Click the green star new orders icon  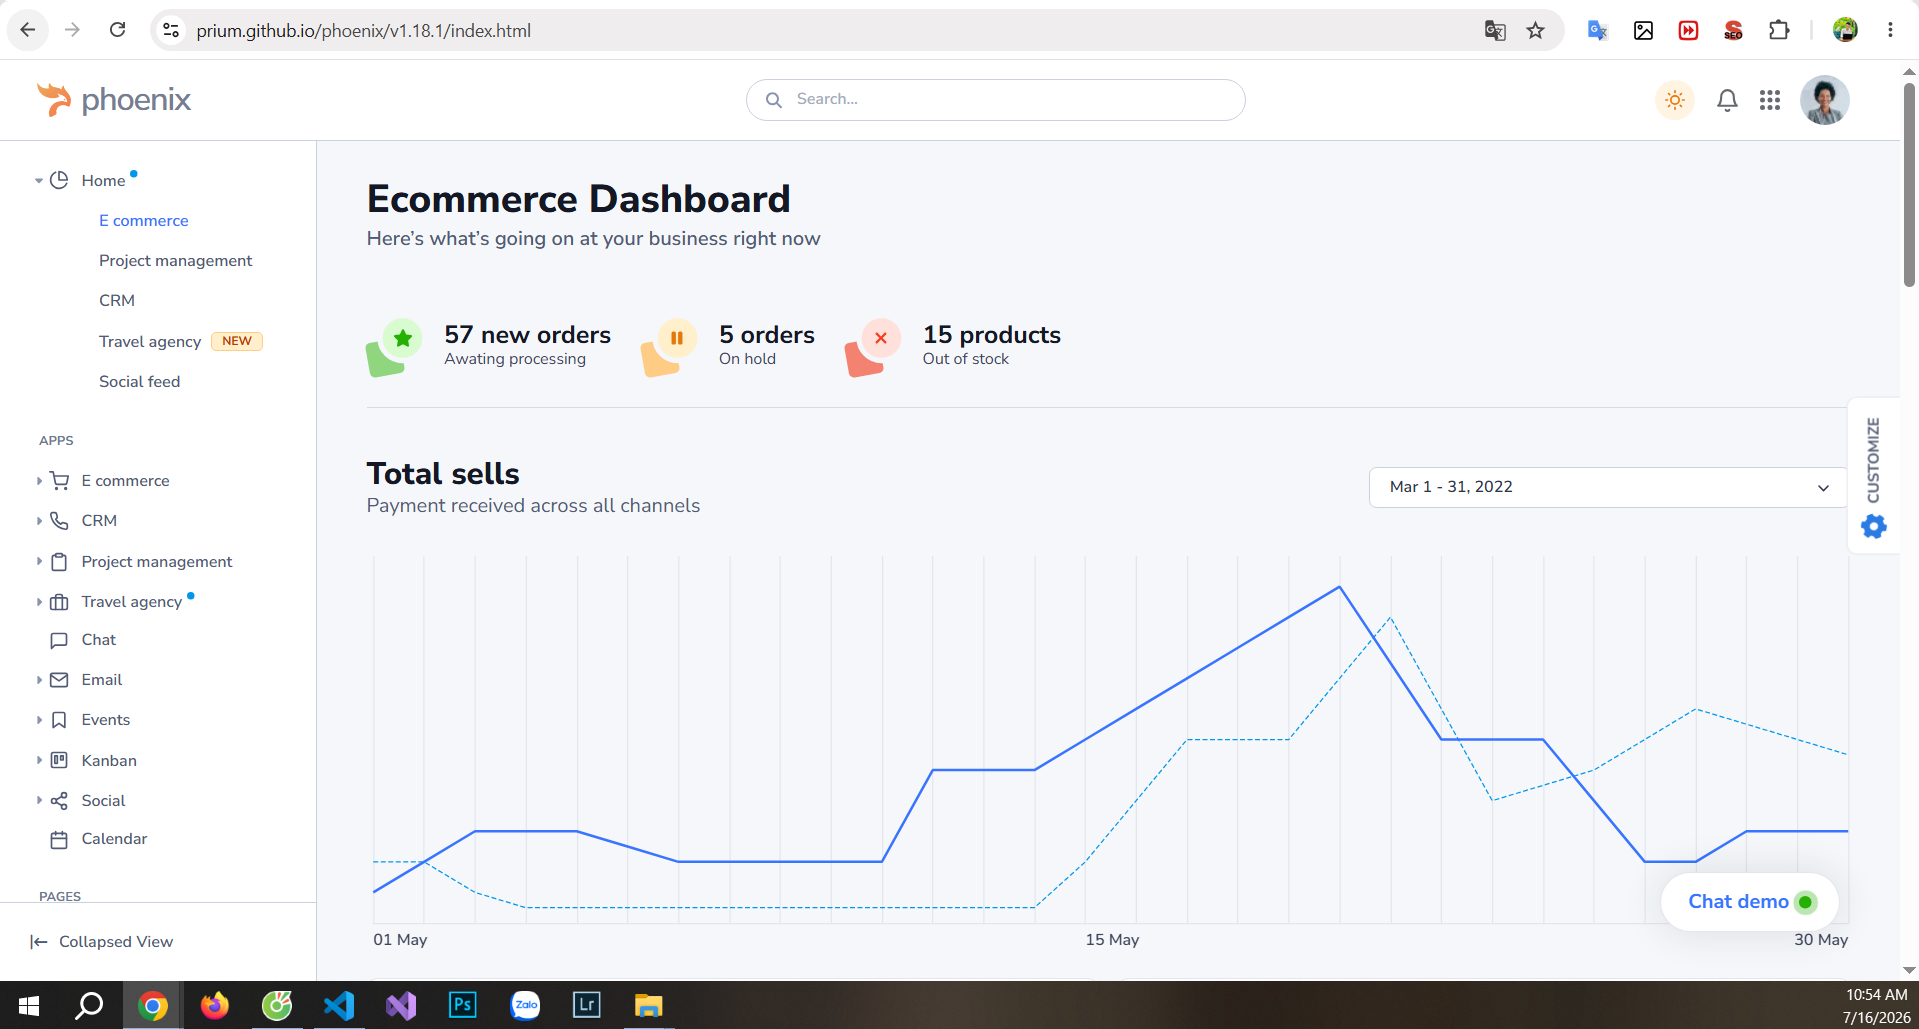coord(403,339)
